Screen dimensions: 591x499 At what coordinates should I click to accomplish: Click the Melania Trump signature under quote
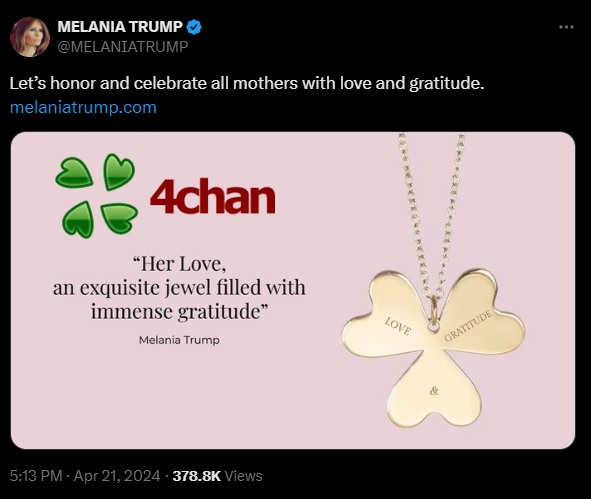pyautogui.click(x=179, y=340)
